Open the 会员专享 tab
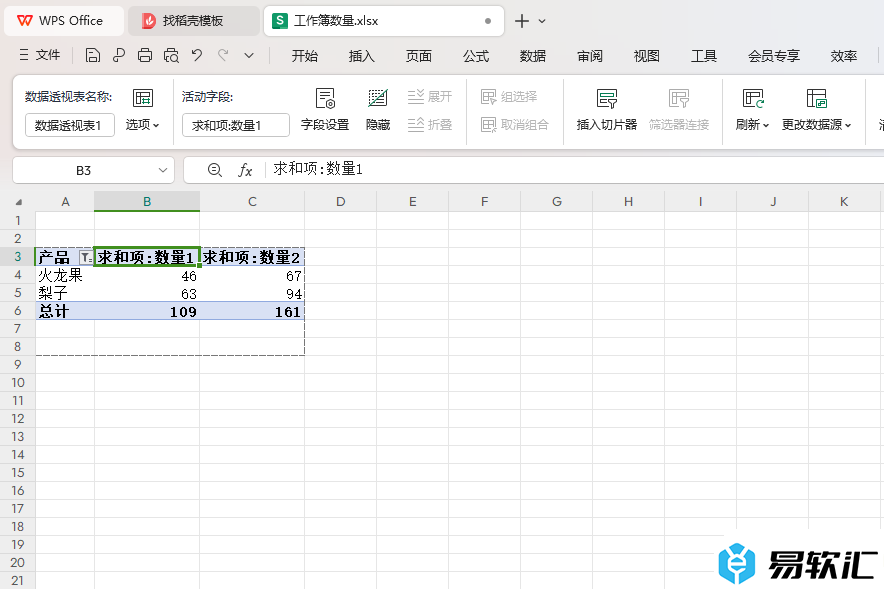 point(774,56)
